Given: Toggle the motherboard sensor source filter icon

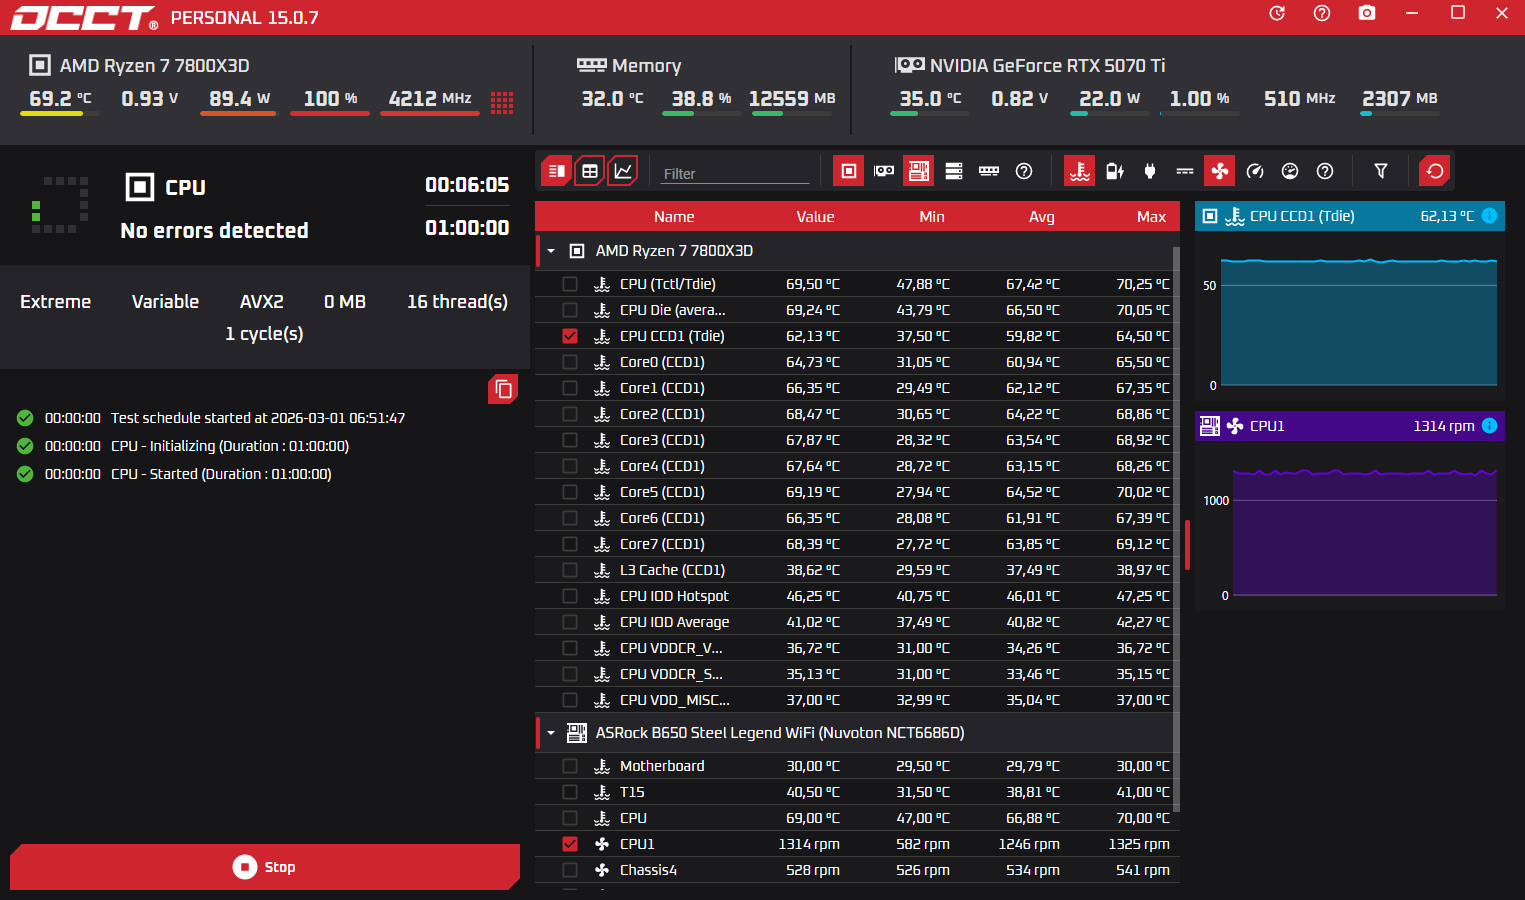Looking at the screenshot, I should coord(918,171).
